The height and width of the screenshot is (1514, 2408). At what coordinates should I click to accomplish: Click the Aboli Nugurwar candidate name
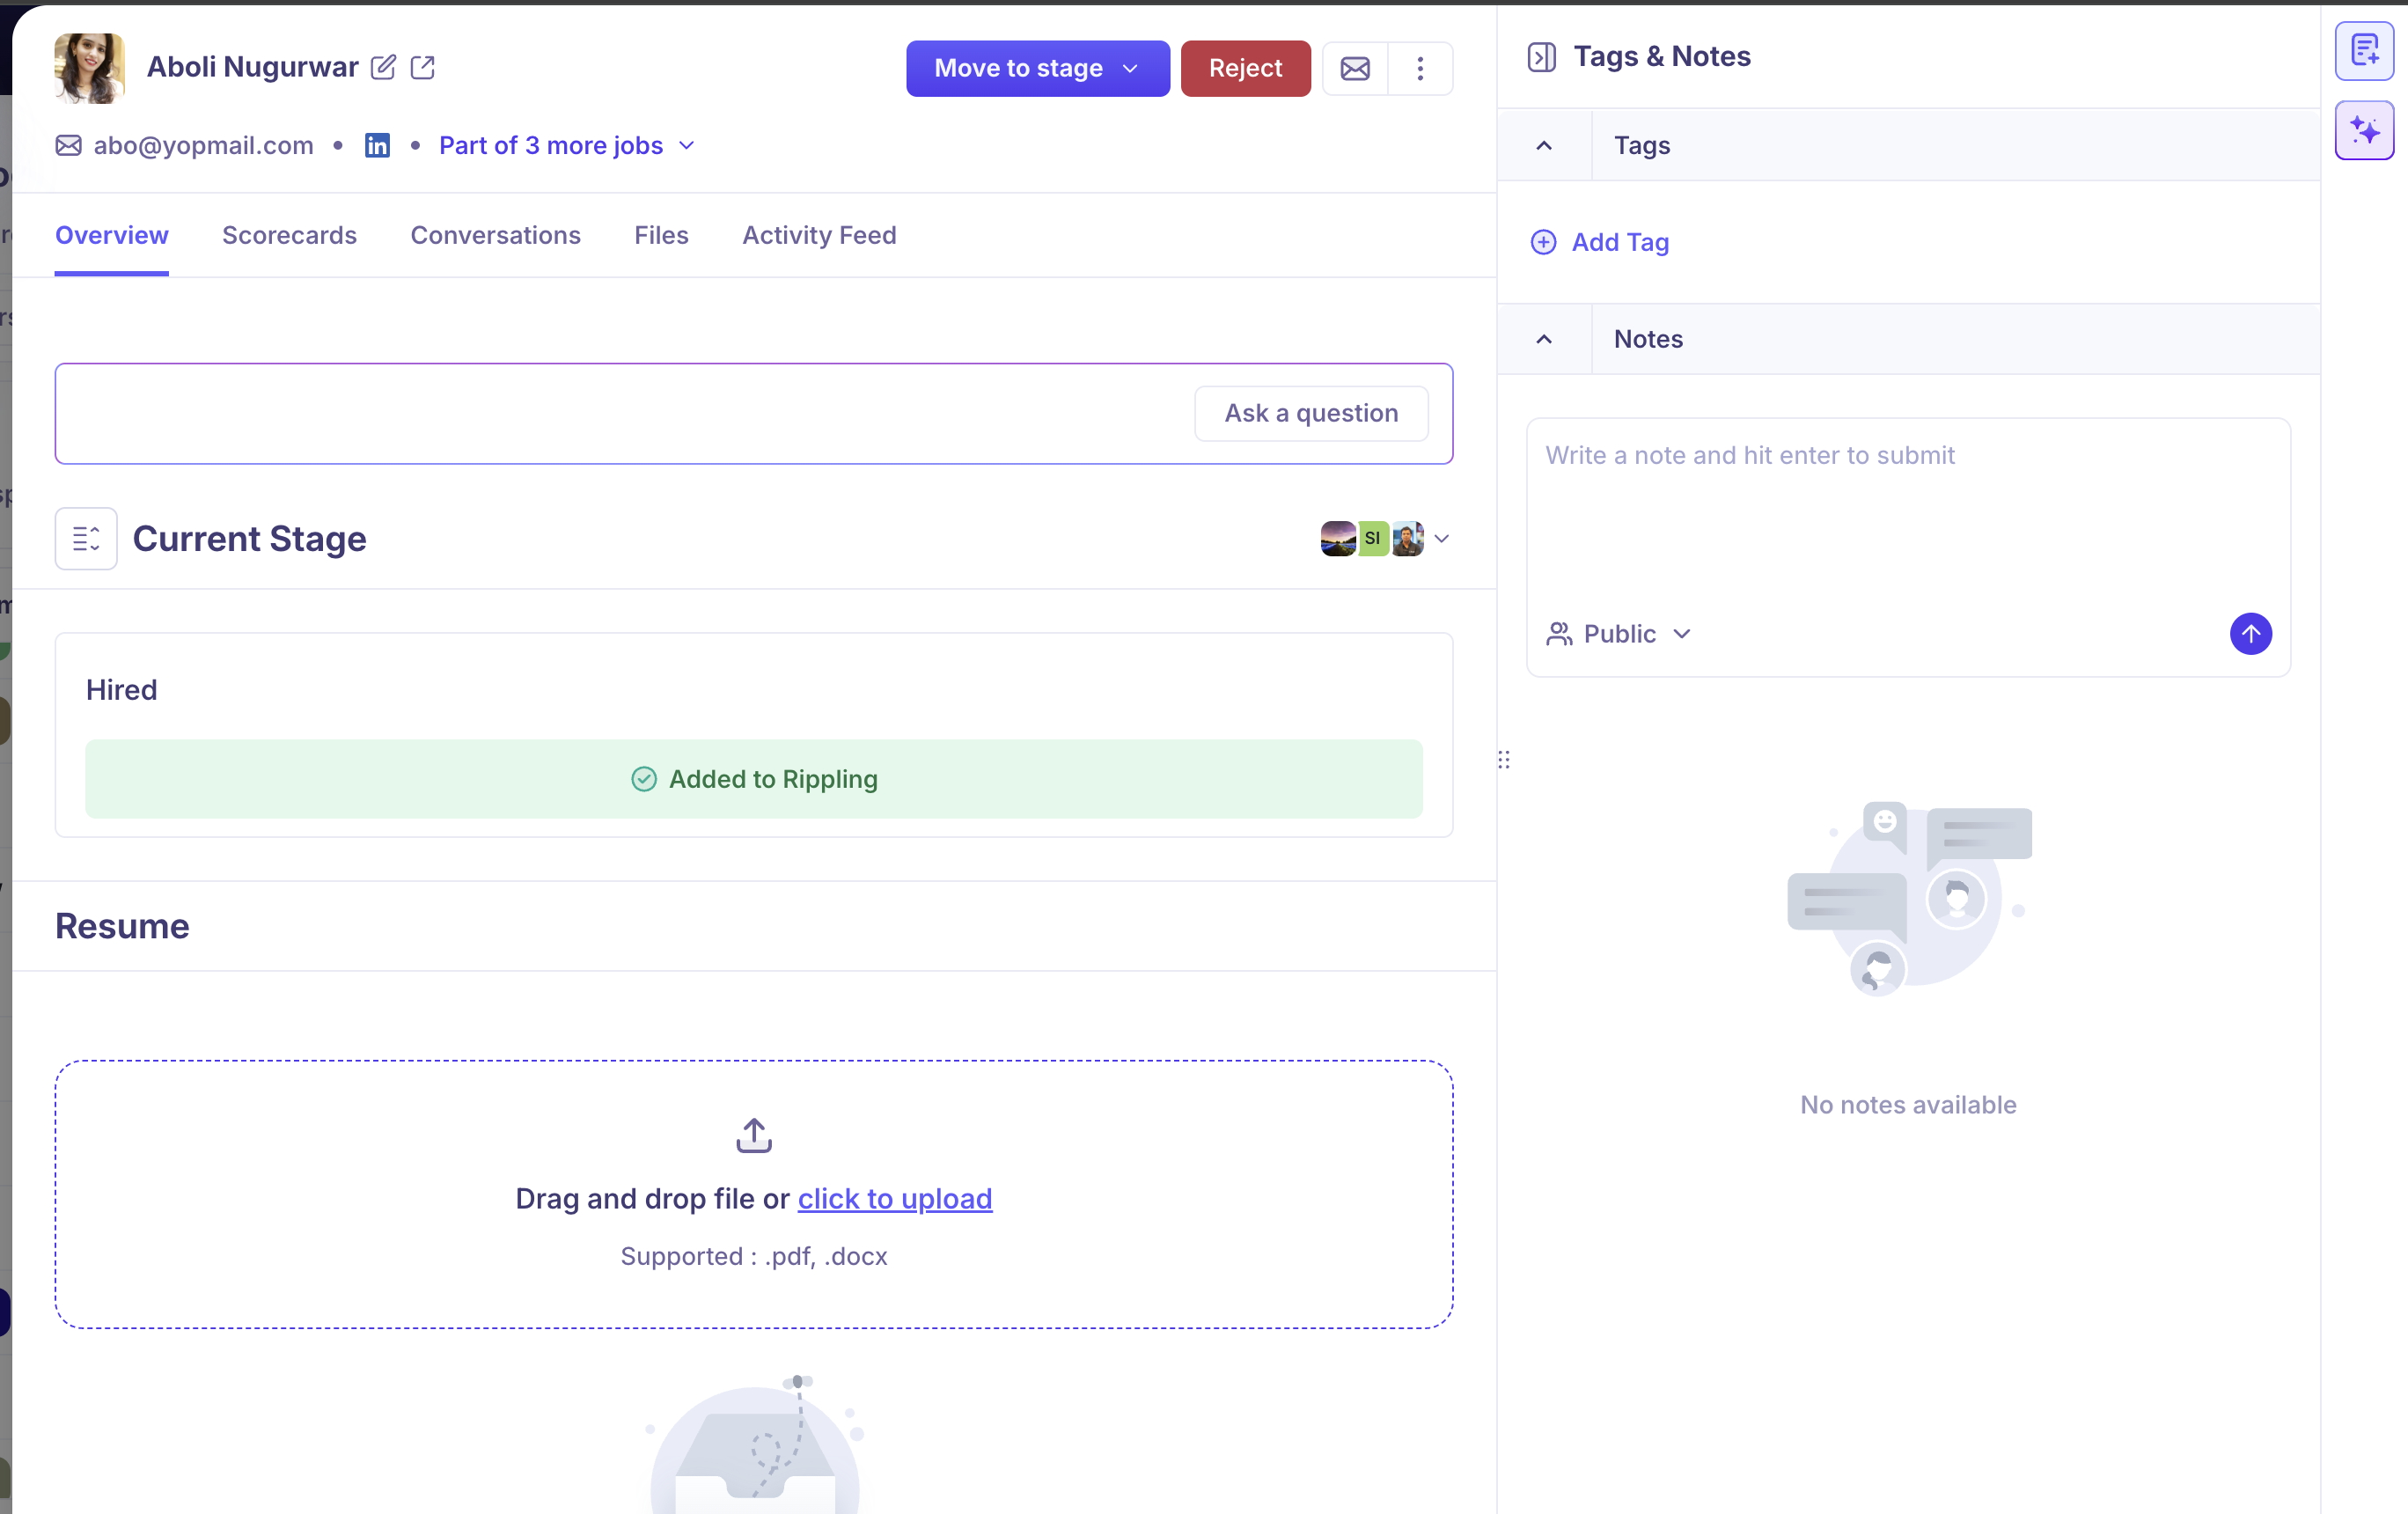(x=253, y=67)
